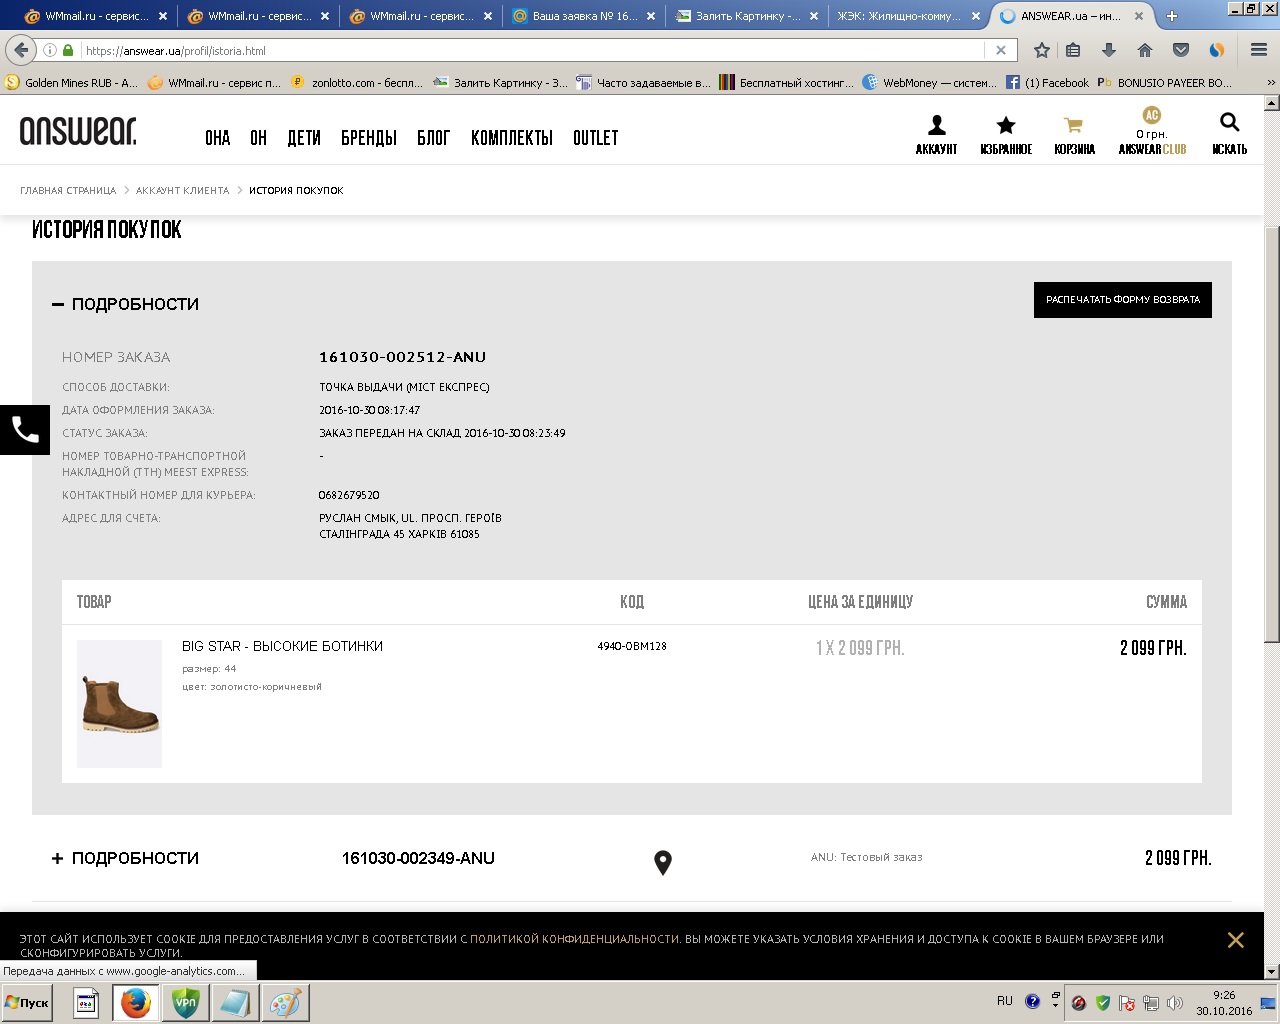
Task: Open the ДЕТИ menu
Action: coord(304,139)
